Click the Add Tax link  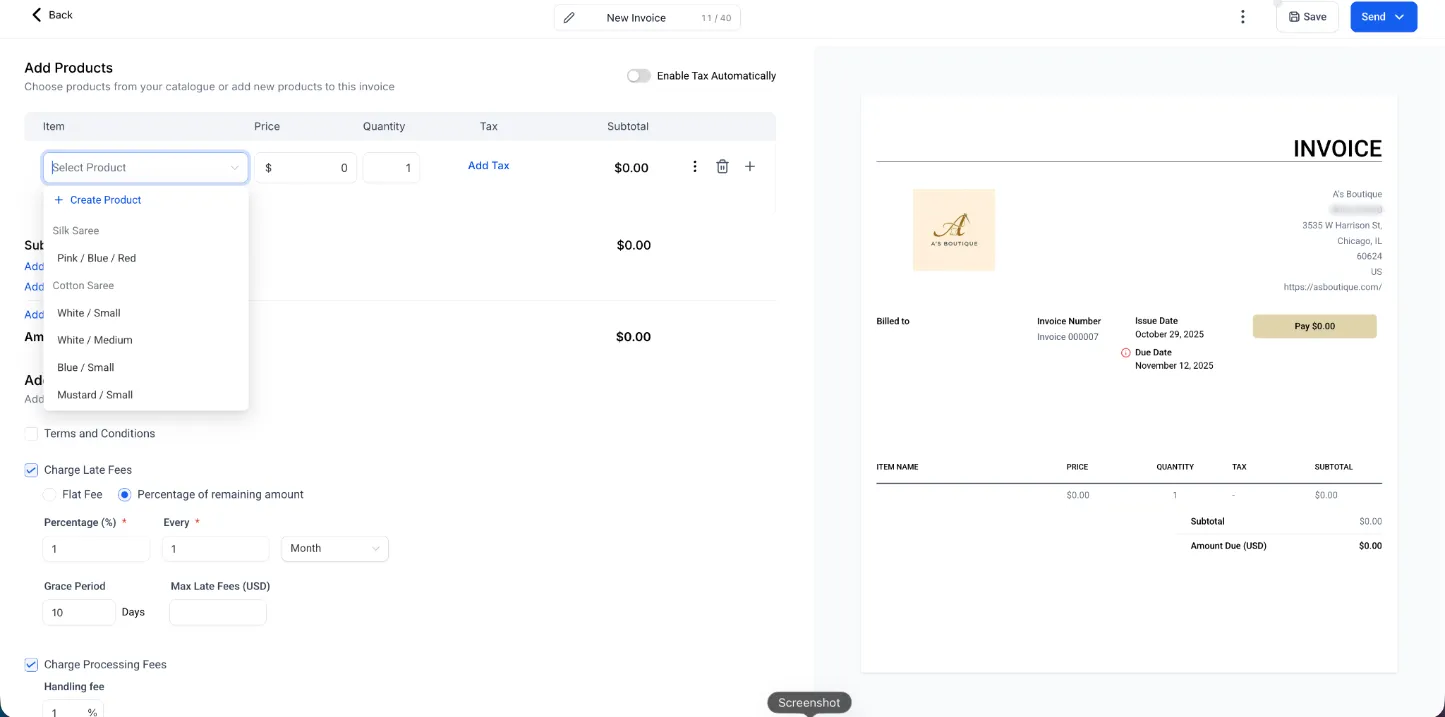click(x=489, y=166)
